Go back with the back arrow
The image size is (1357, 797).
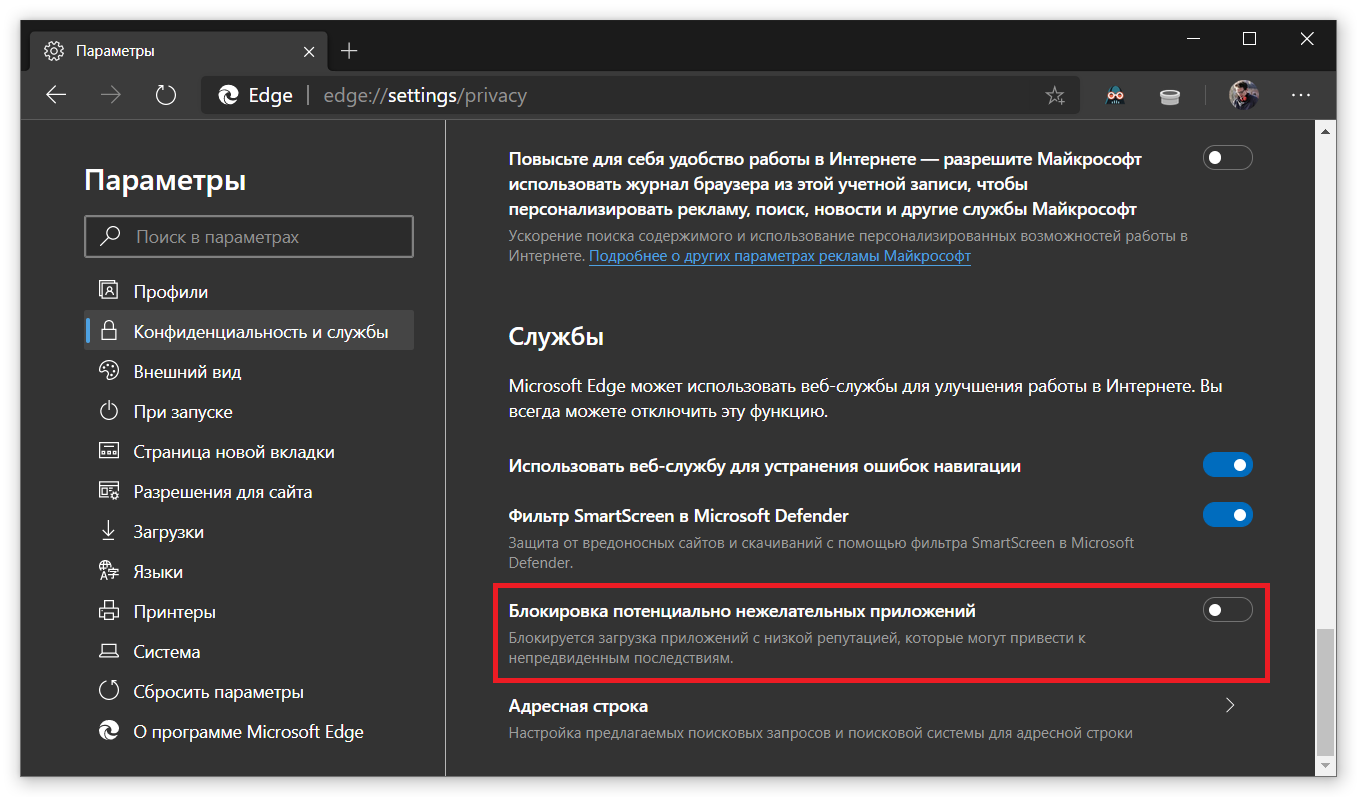[56, 95]
